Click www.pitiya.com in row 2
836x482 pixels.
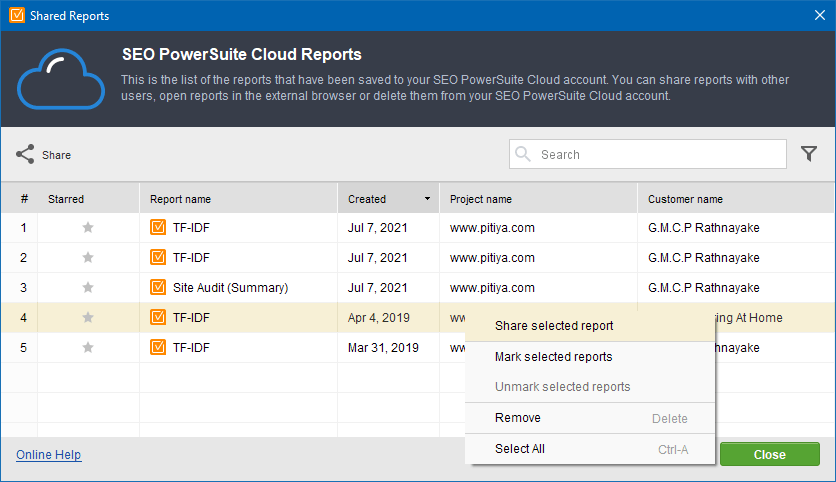(x=492, y=258)
